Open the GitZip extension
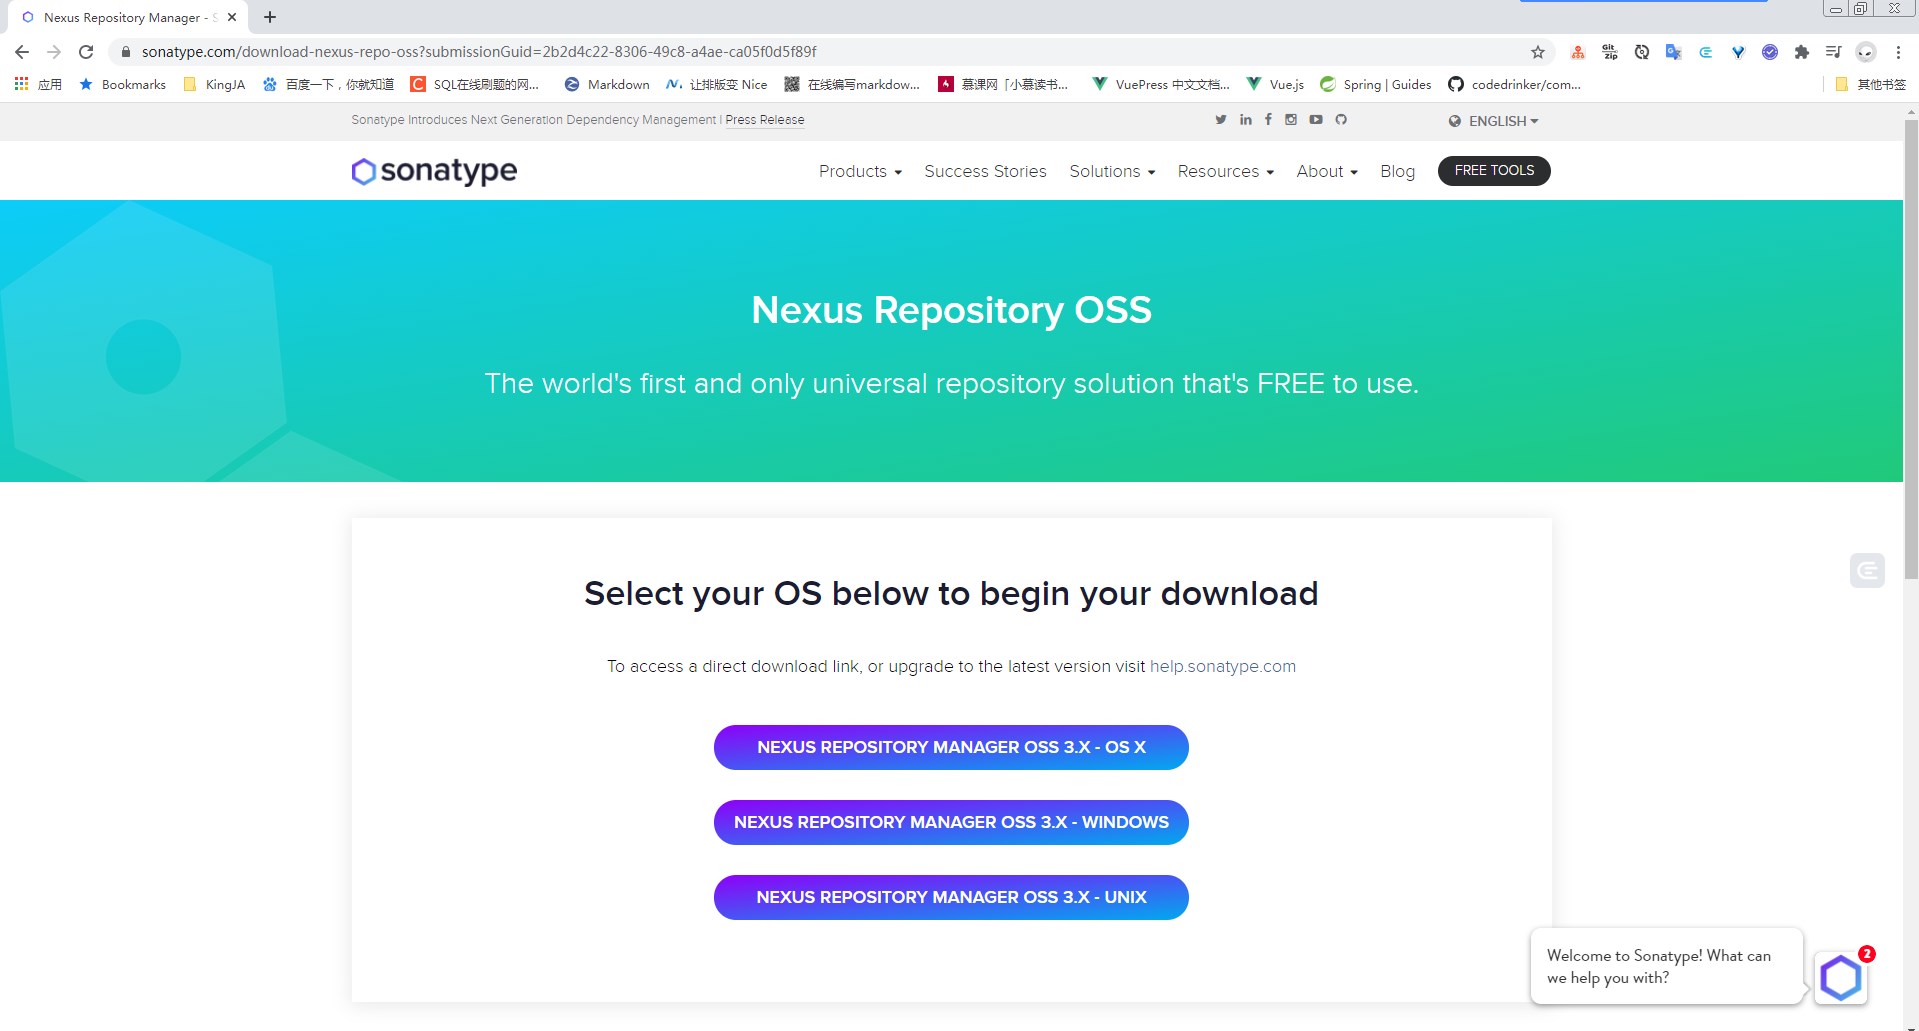1919x1031 pixels. coord(1610,52)
